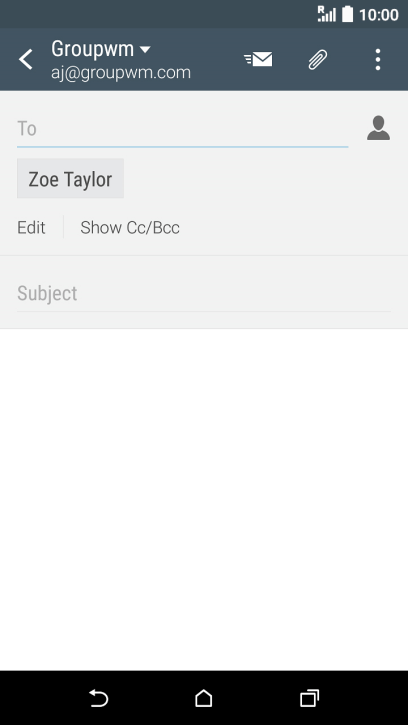
Task: Open the contact picker person icon
Action: point(378,128)
